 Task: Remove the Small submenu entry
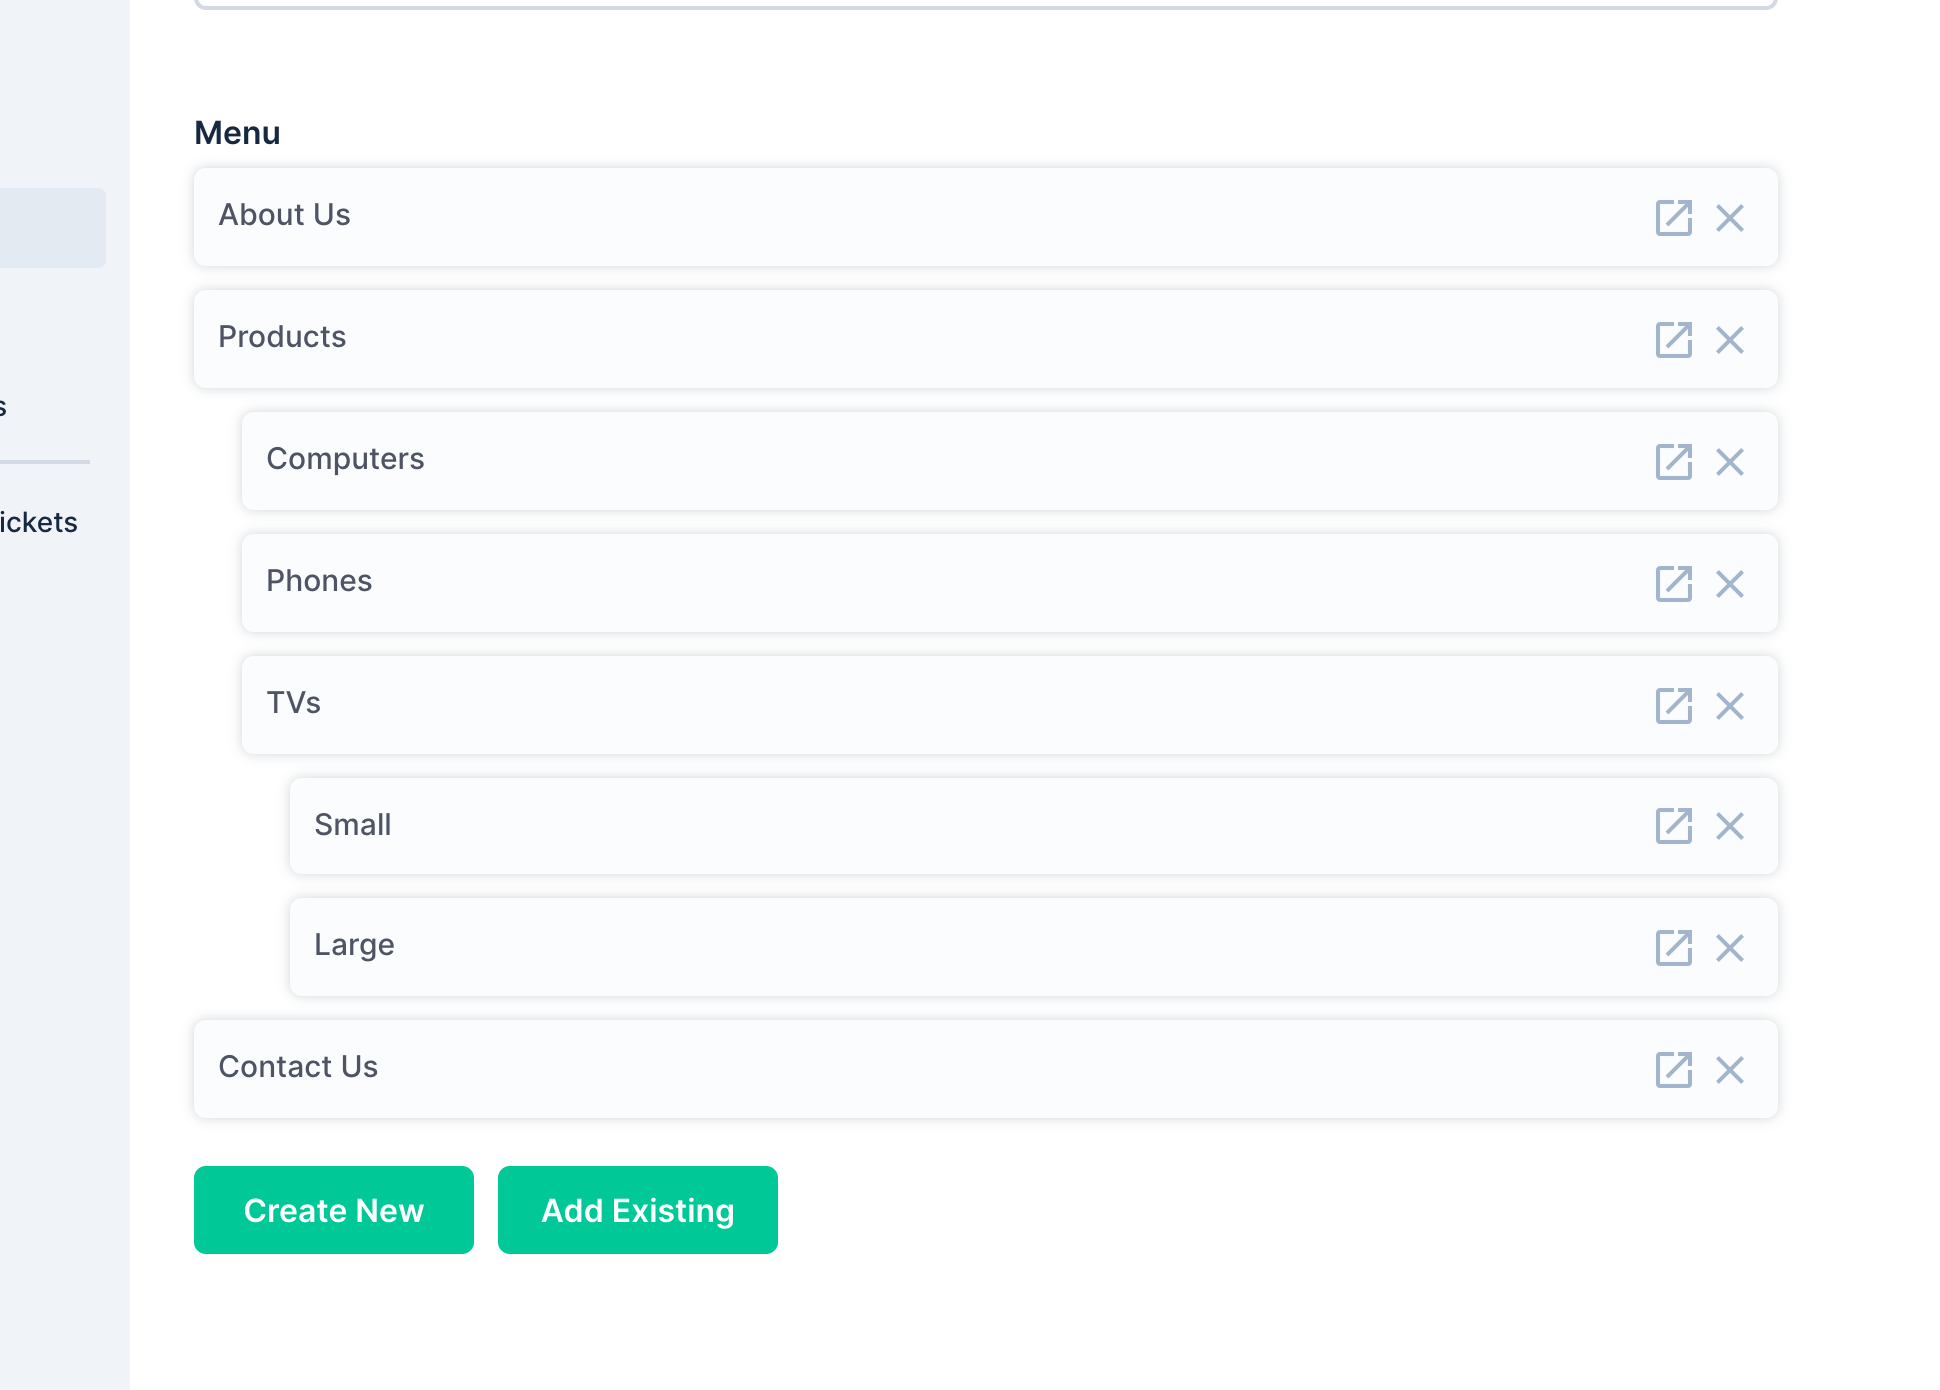coord(1731,826)
